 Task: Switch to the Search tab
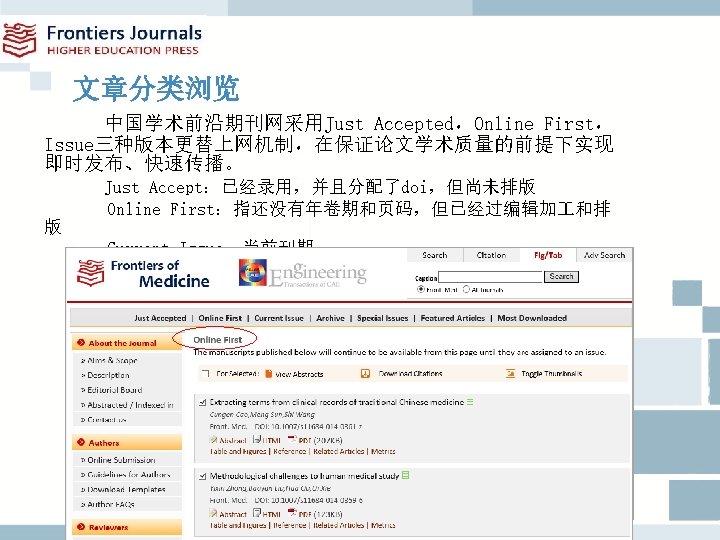pyautogui.click(x=434, y=255)
